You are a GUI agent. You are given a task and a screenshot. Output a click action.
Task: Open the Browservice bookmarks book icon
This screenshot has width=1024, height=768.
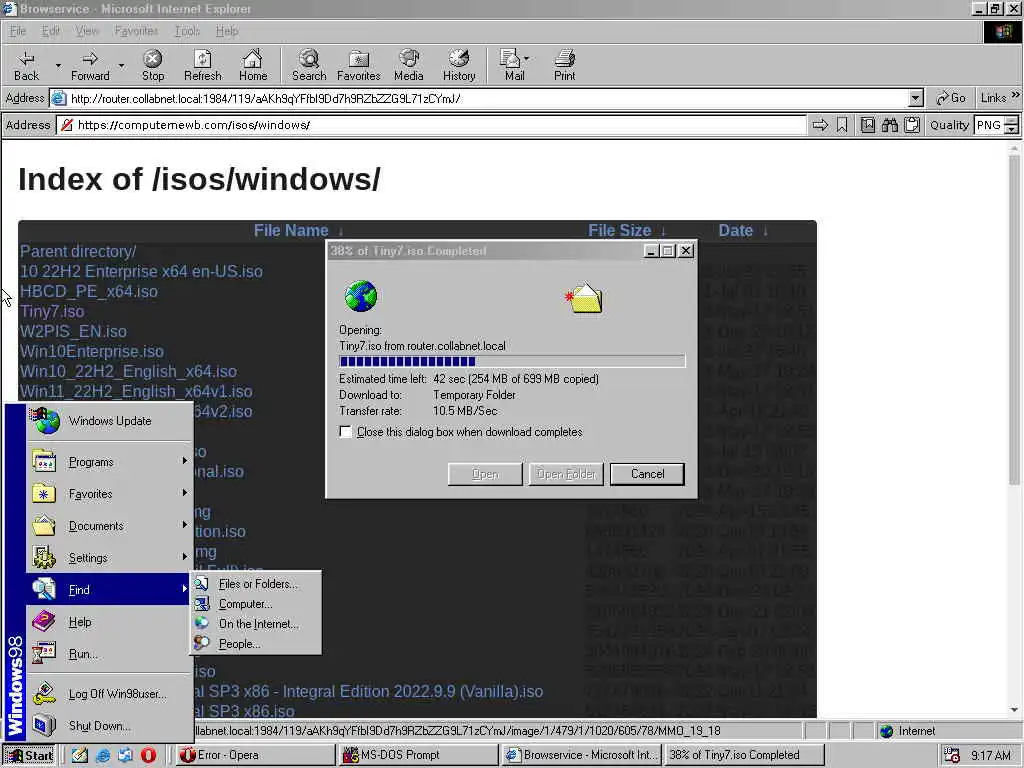point(867,125)
